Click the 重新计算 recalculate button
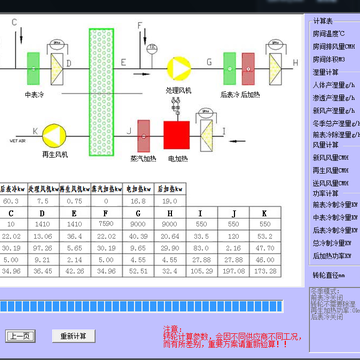The height and width of the screenshot is (360, 360). (74, 336)
